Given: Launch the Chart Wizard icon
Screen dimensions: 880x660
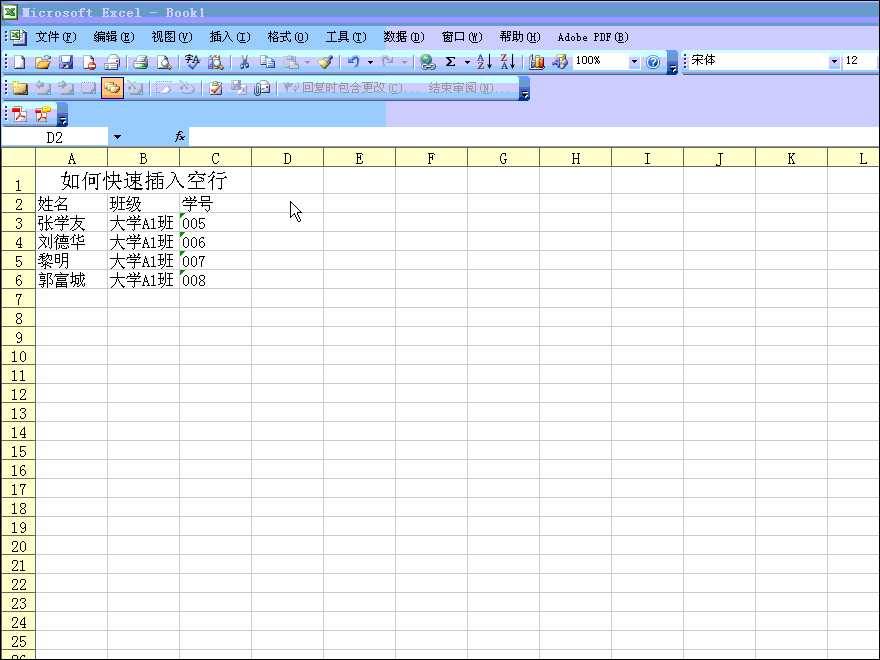Looking at the screenshot, I should pyautogui.click(x=537, y=62).
